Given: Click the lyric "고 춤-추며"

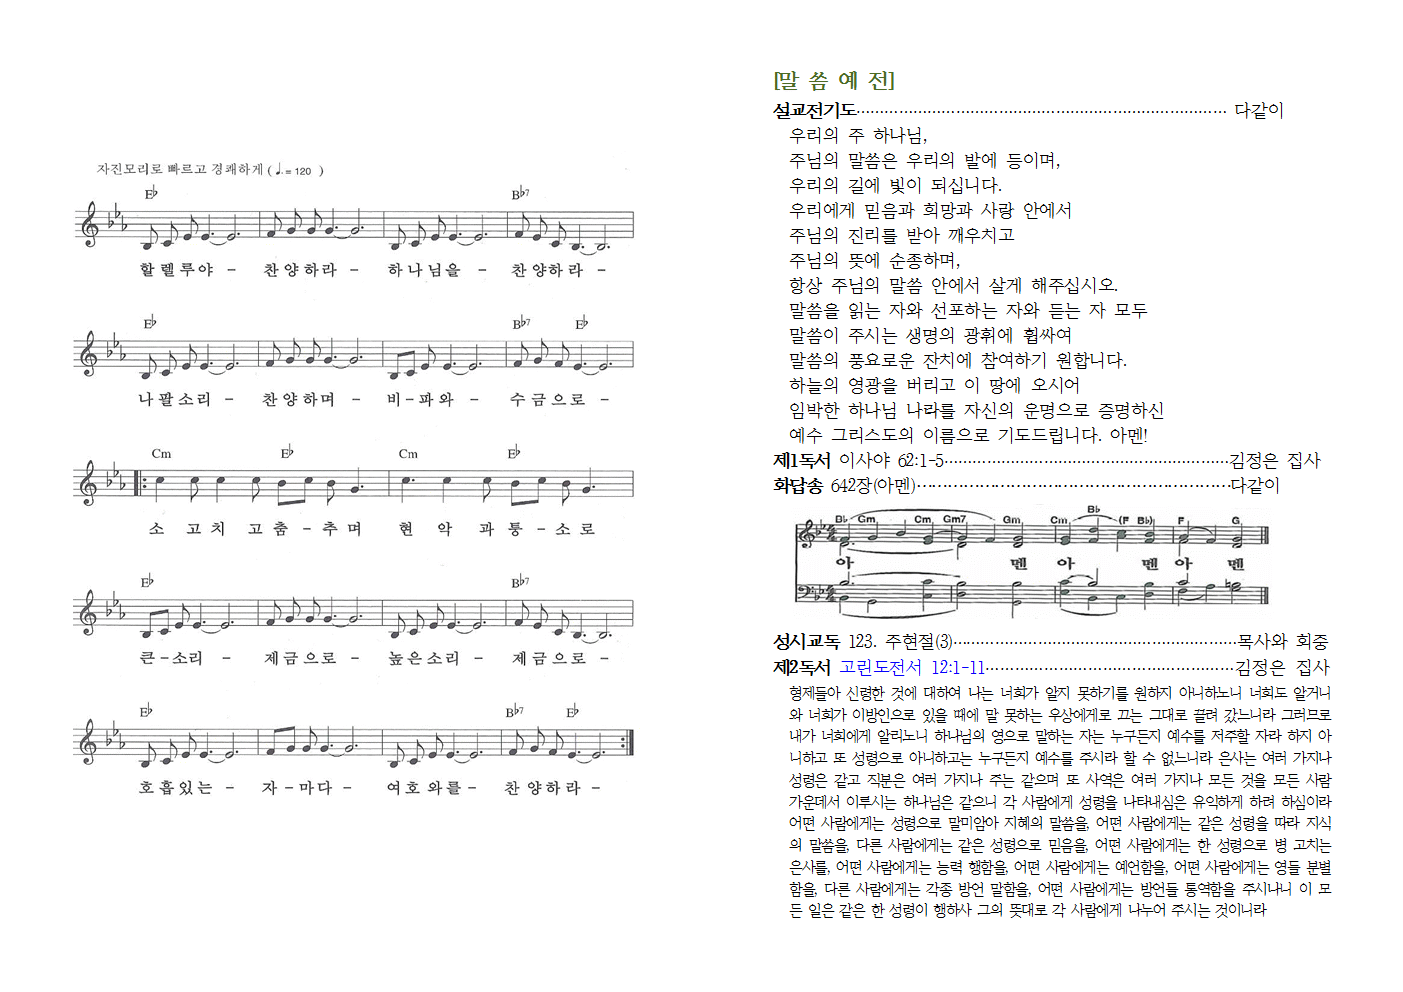Looking at the screenshot, I should 305,528.
